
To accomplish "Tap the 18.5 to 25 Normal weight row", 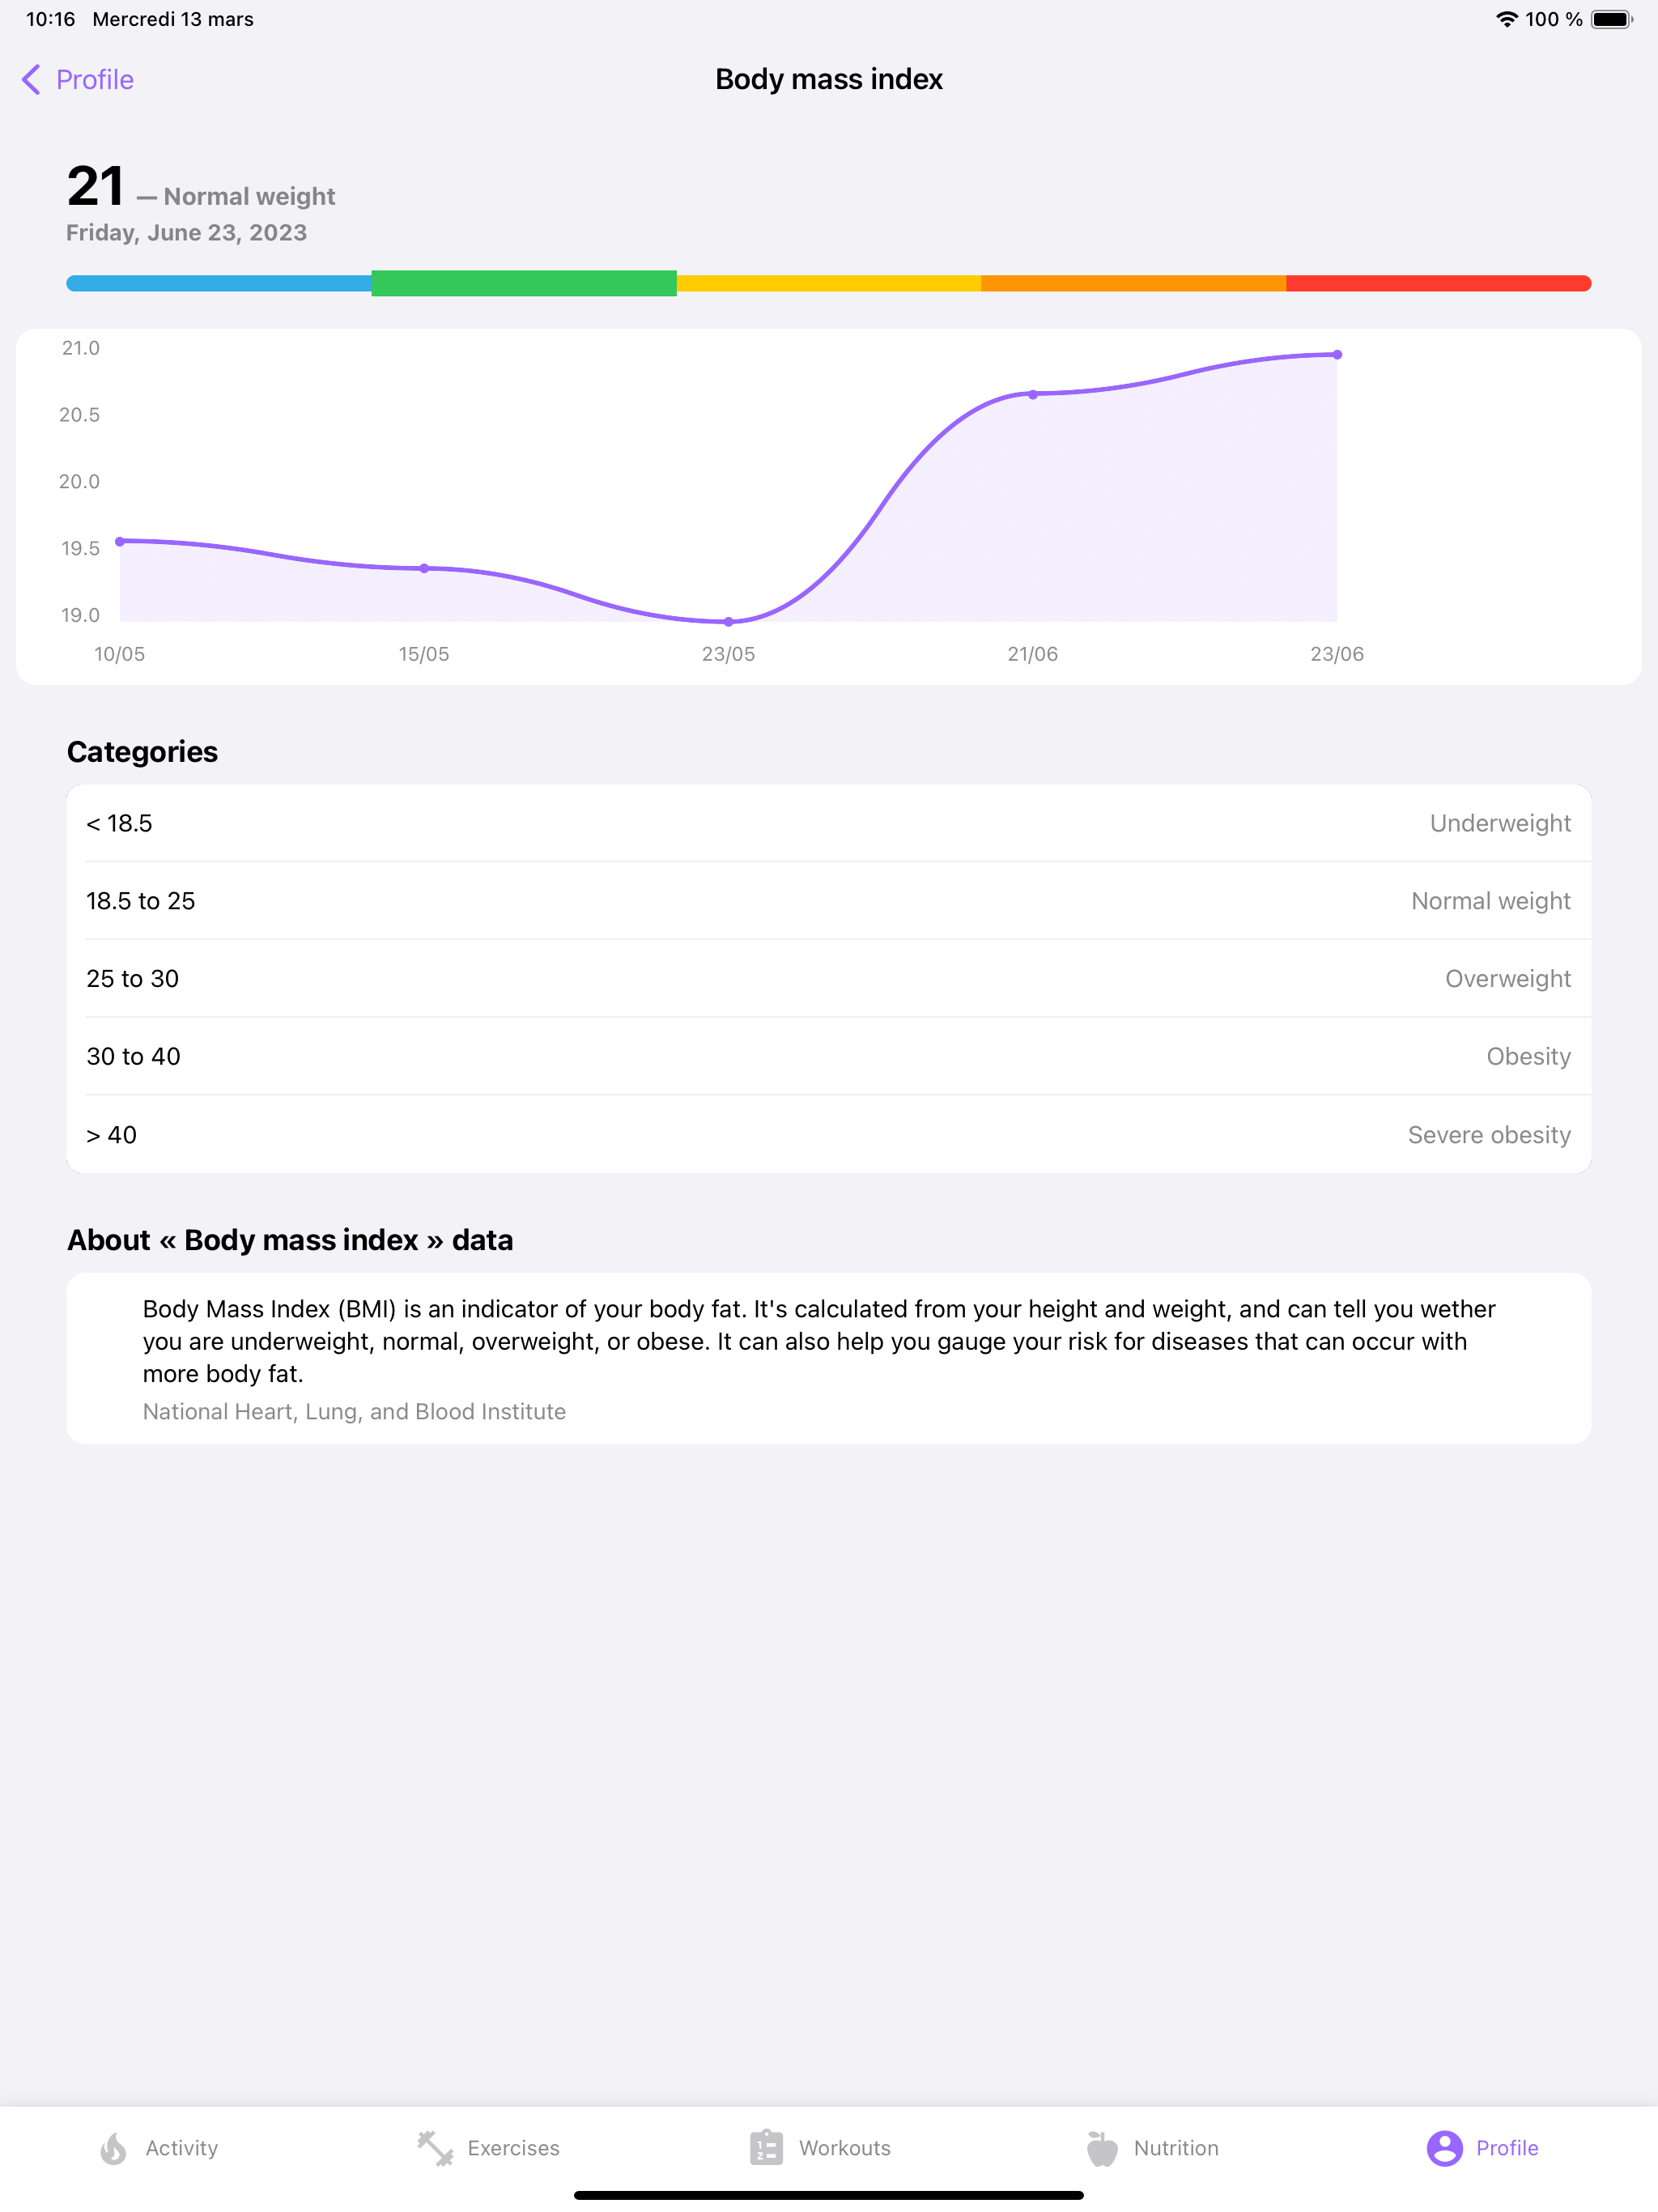I will [829, 901].
